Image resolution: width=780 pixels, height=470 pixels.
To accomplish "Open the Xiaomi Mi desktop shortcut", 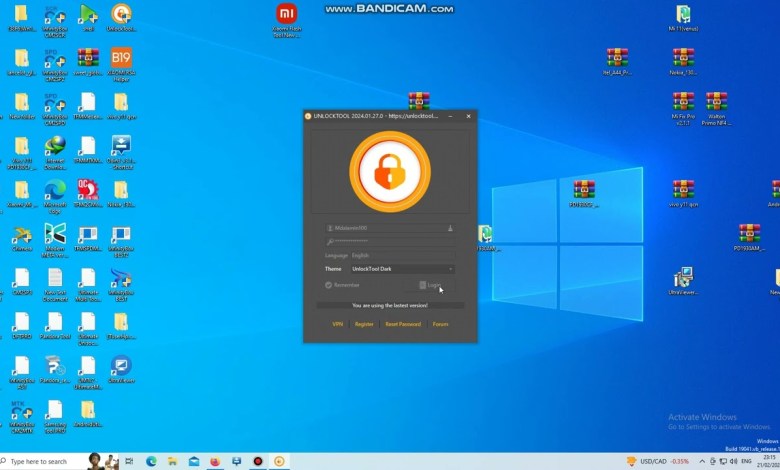I will click(x=287, y=15).
